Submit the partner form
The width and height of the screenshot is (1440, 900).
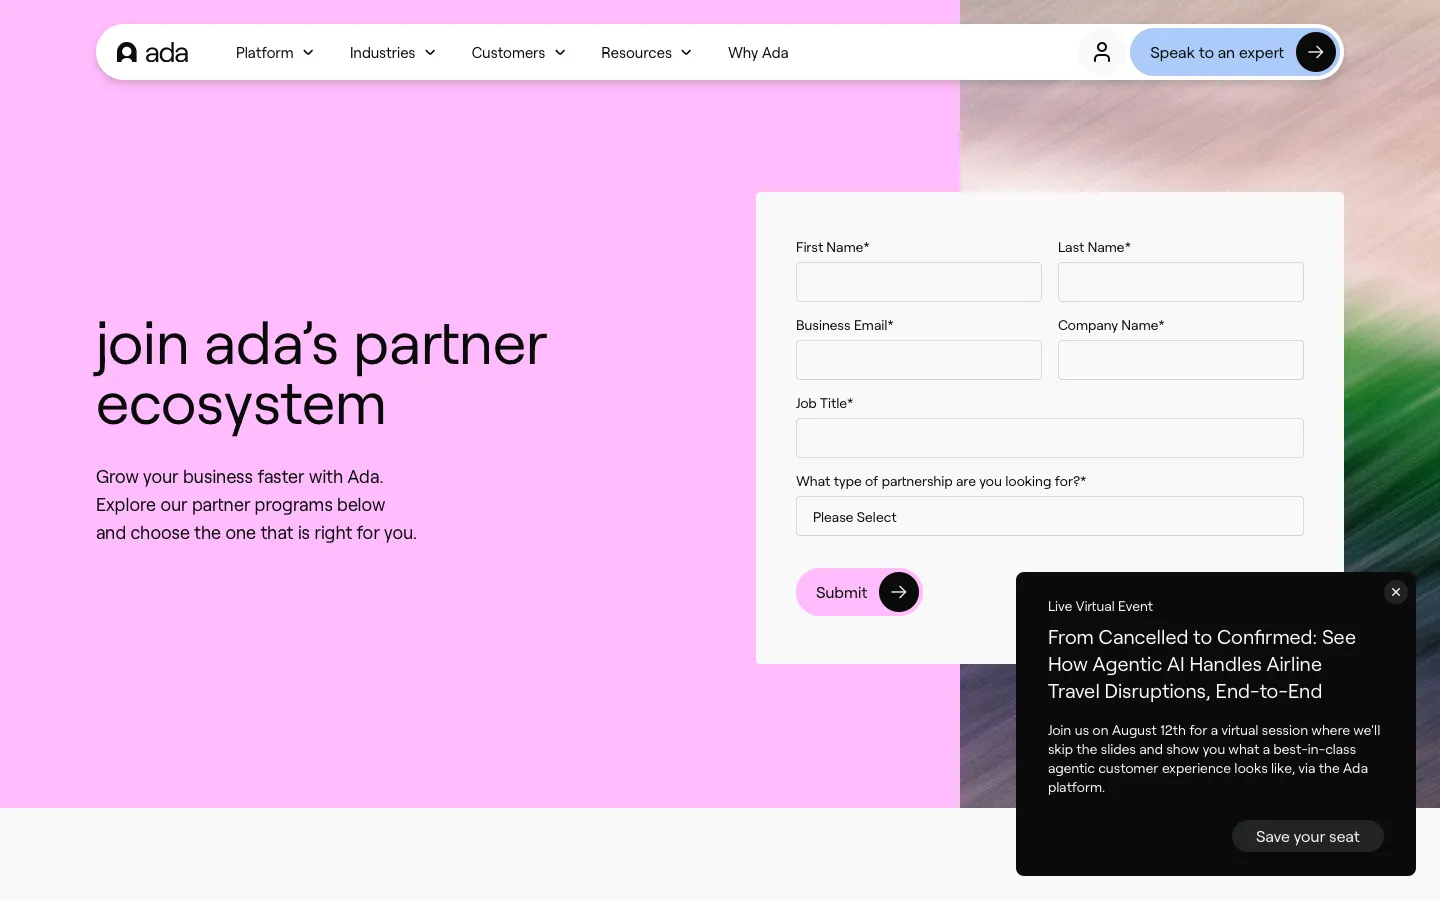point(859,592)
